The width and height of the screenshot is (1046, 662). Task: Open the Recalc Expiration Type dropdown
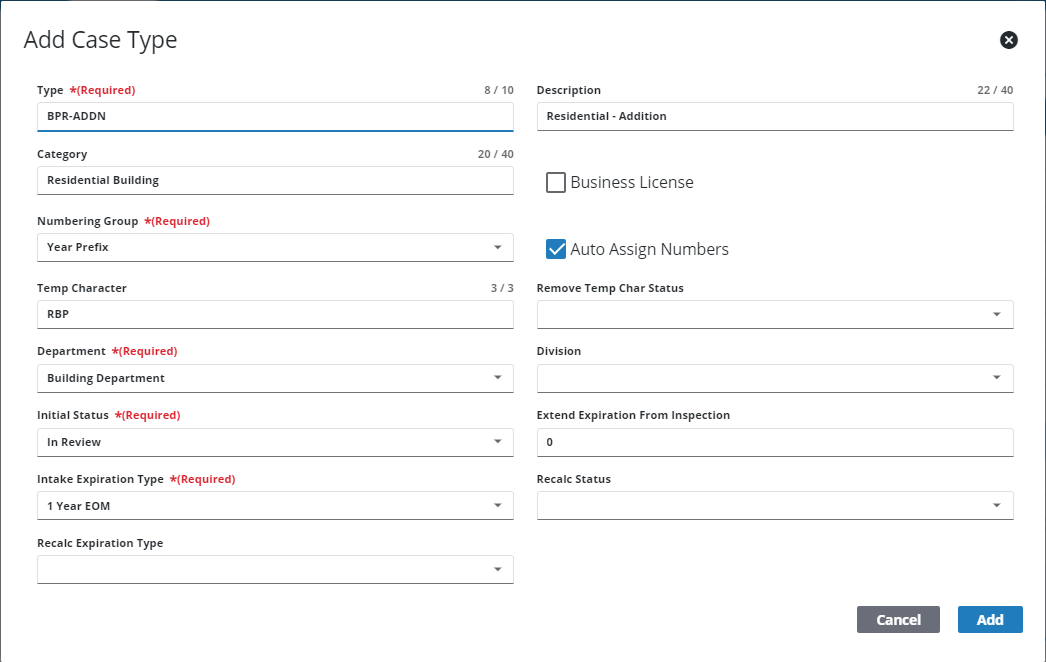click(x=275, y=570)
